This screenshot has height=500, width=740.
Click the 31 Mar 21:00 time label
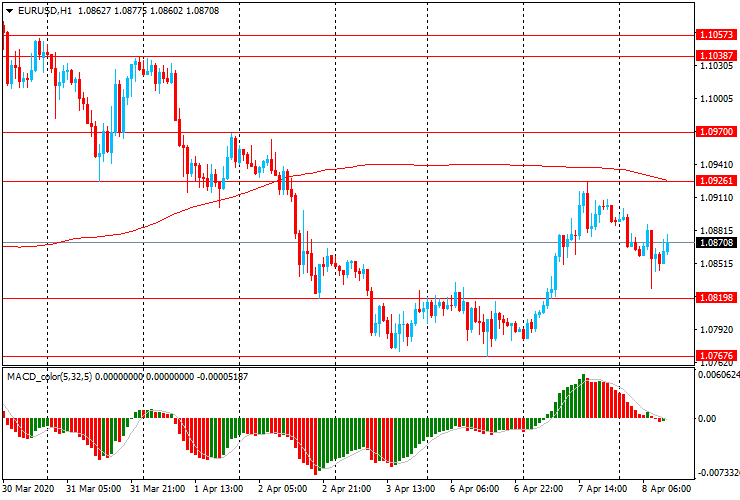[x=158, y=489]
